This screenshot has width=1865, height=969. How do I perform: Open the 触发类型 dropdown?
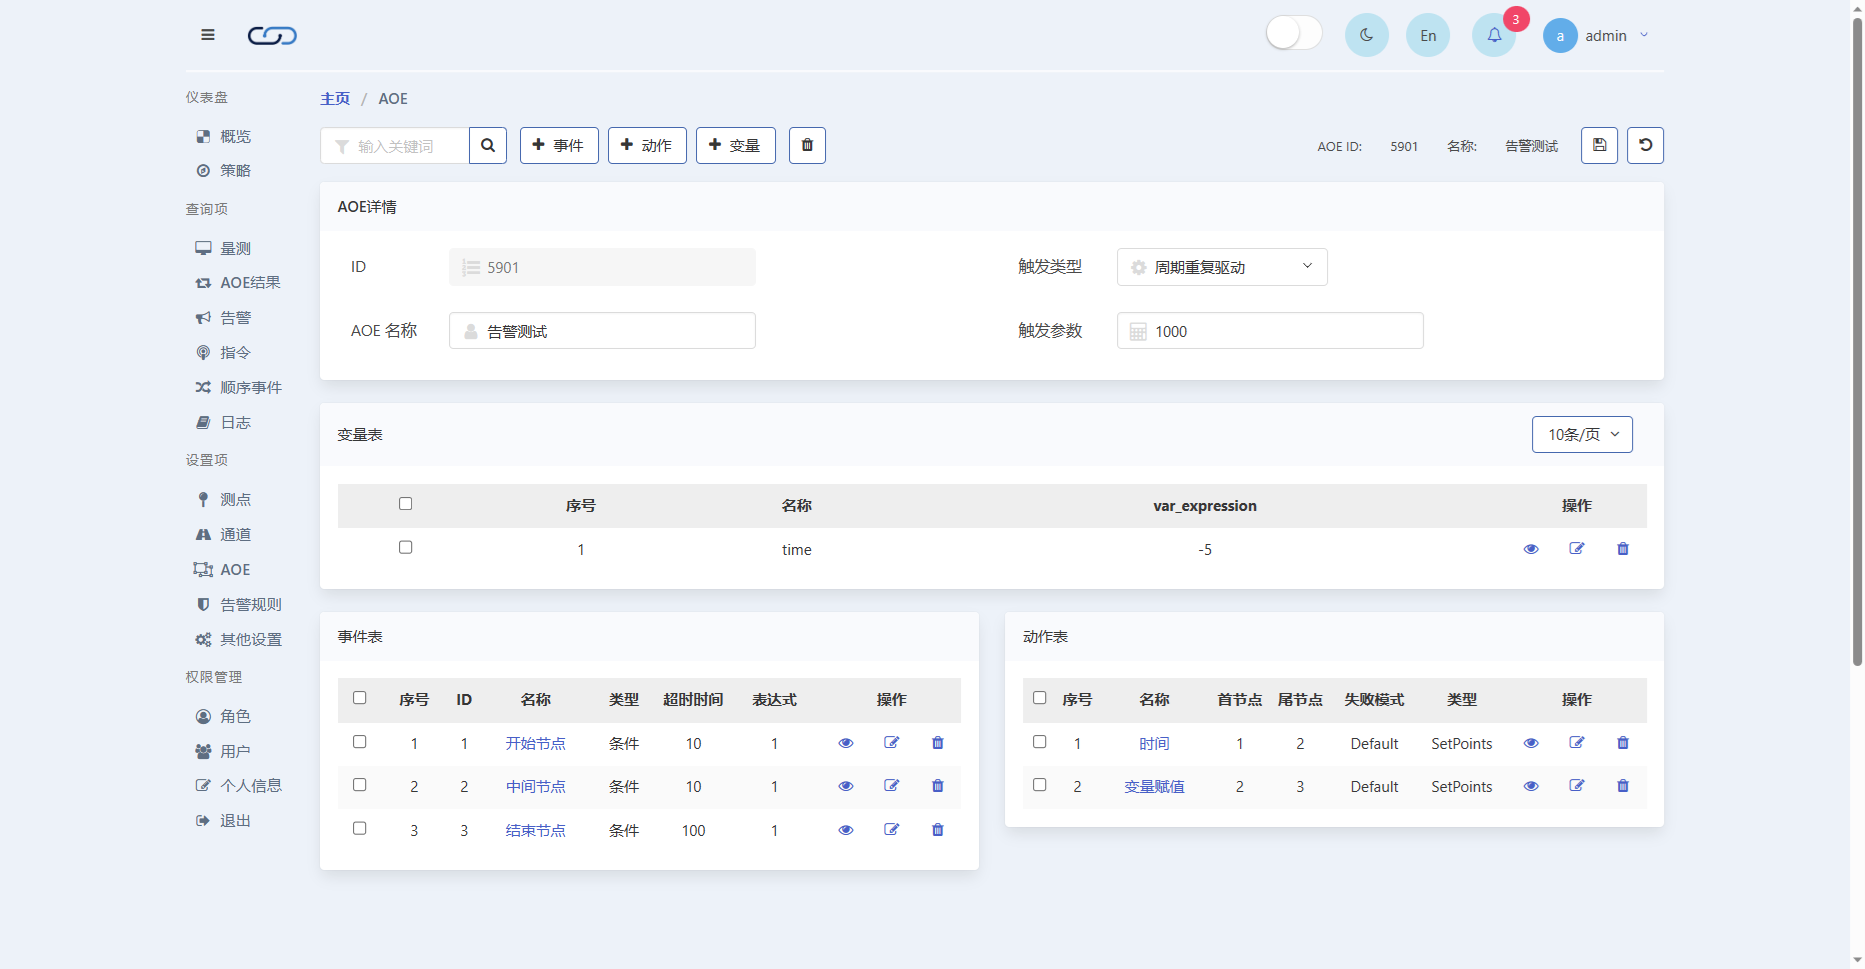[x=1222, y=267]
